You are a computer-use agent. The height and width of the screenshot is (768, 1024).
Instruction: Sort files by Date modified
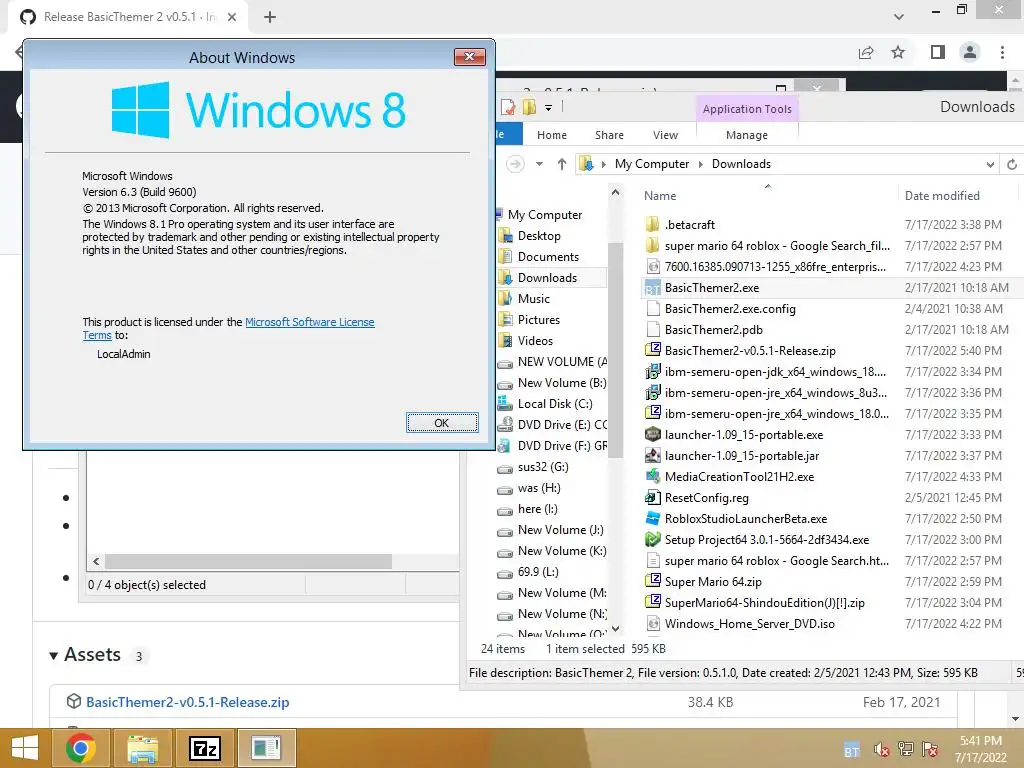coord(942,196)
